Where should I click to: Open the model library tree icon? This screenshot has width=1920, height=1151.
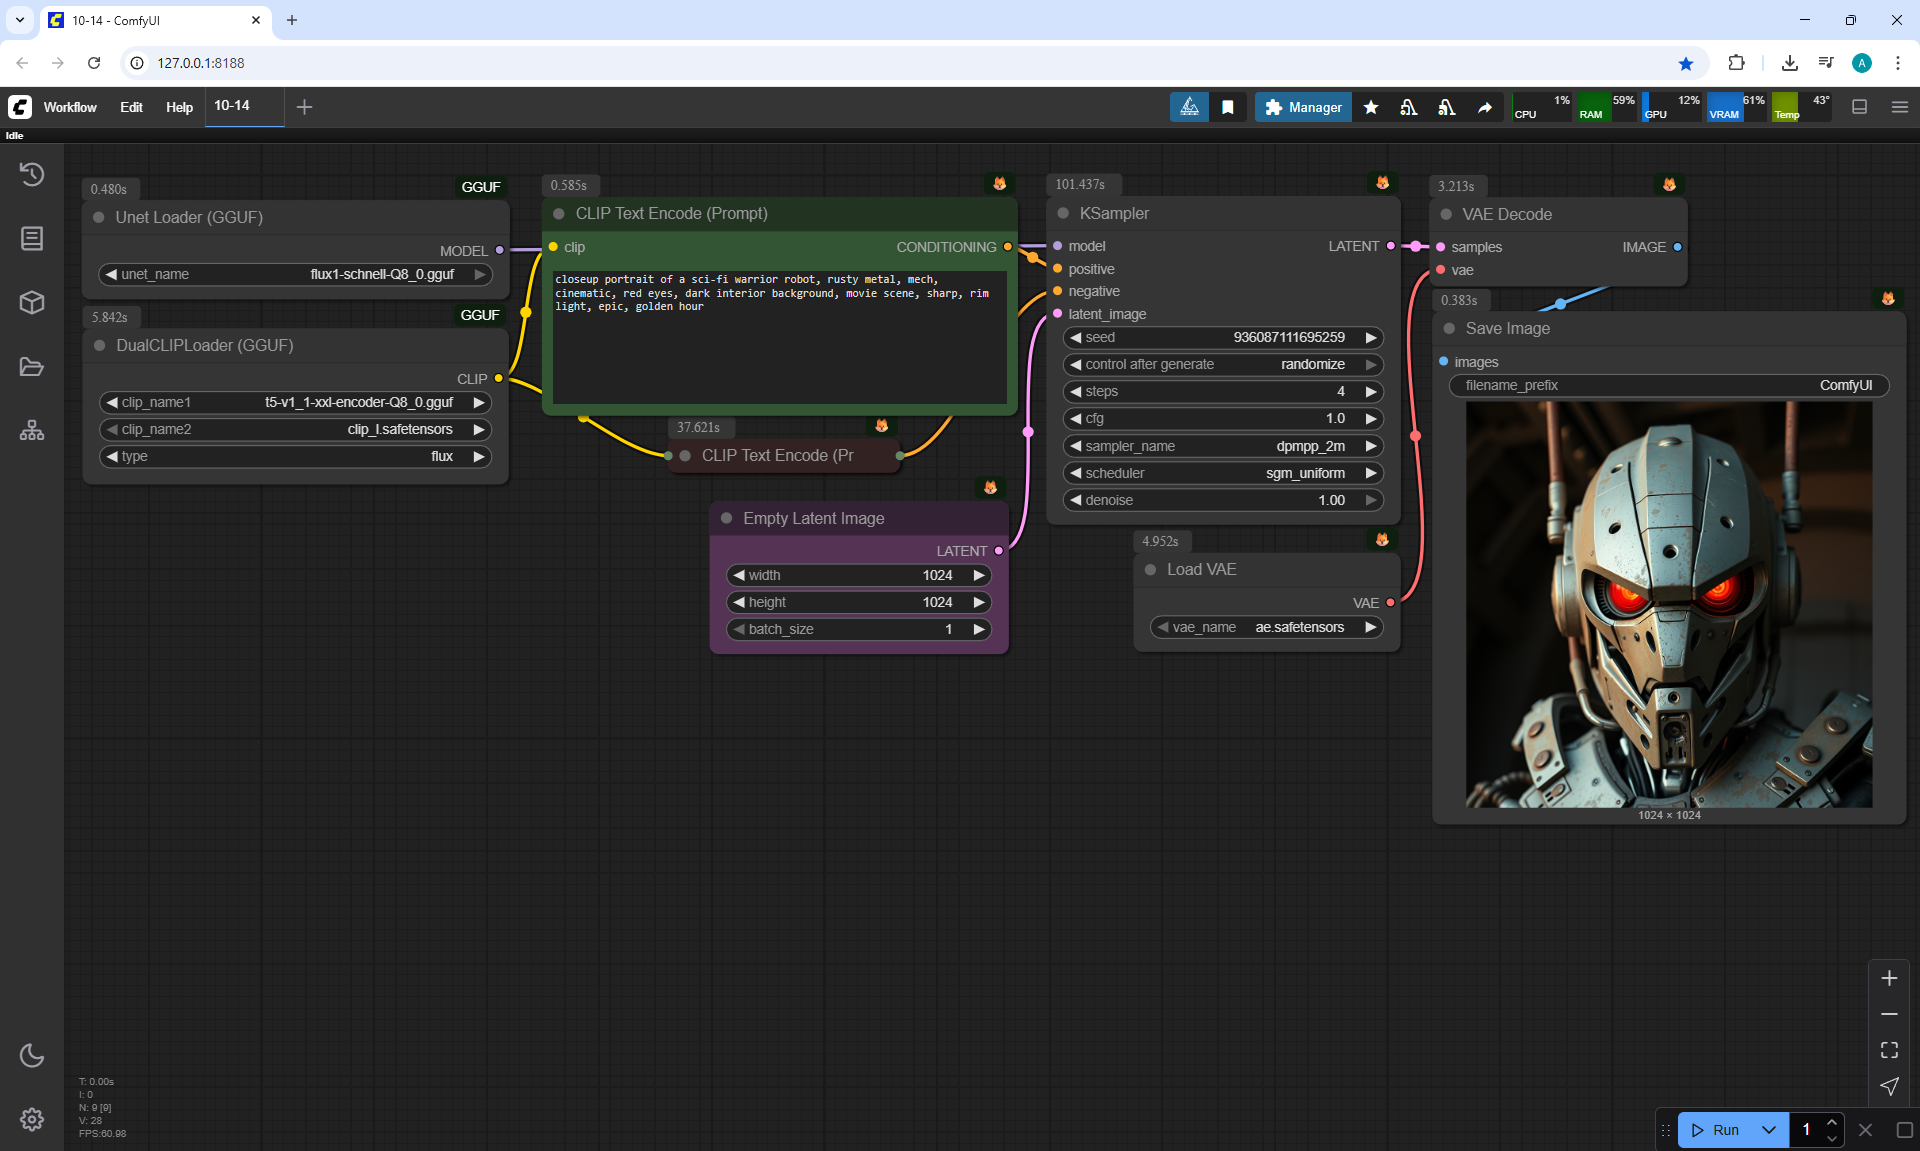tap(32, 431)
